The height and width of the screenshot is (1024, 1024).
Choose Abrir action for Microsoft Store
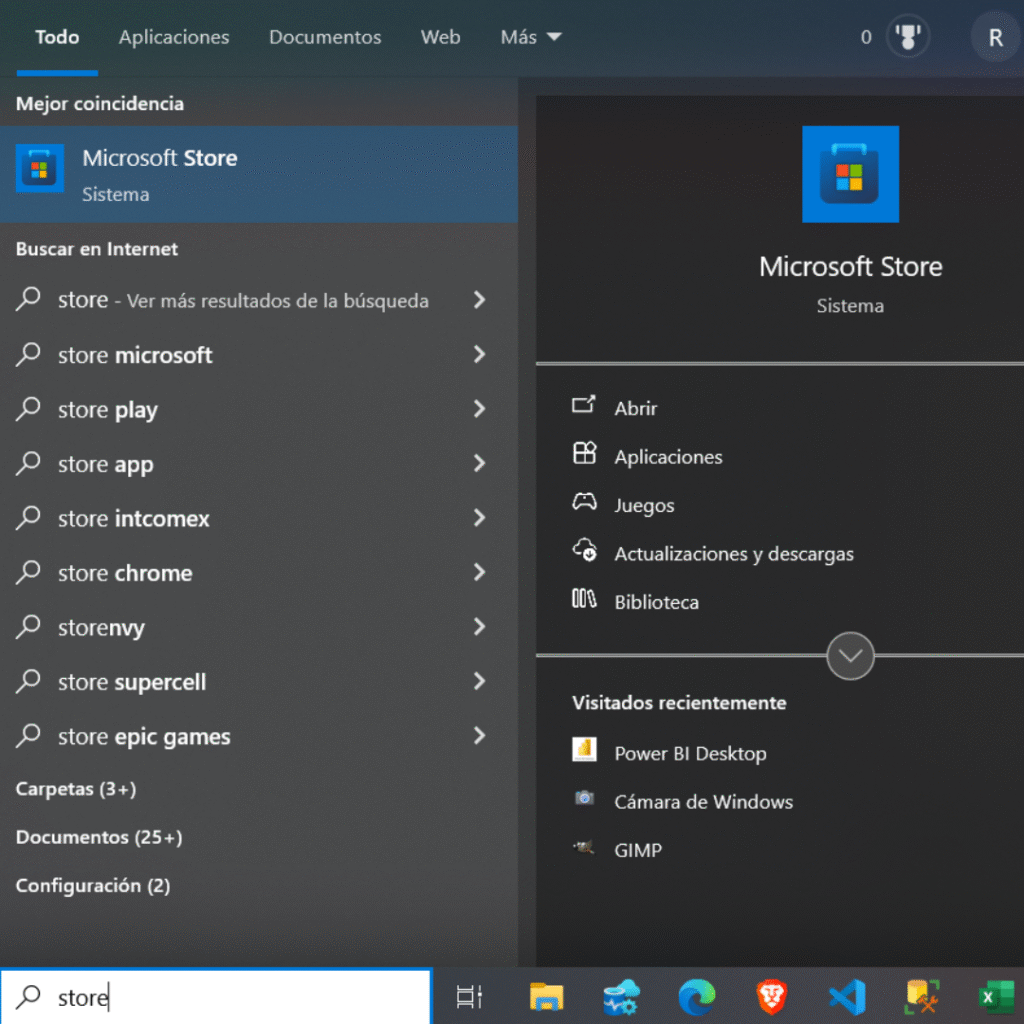pyautogui.click(x=635, y=408)
